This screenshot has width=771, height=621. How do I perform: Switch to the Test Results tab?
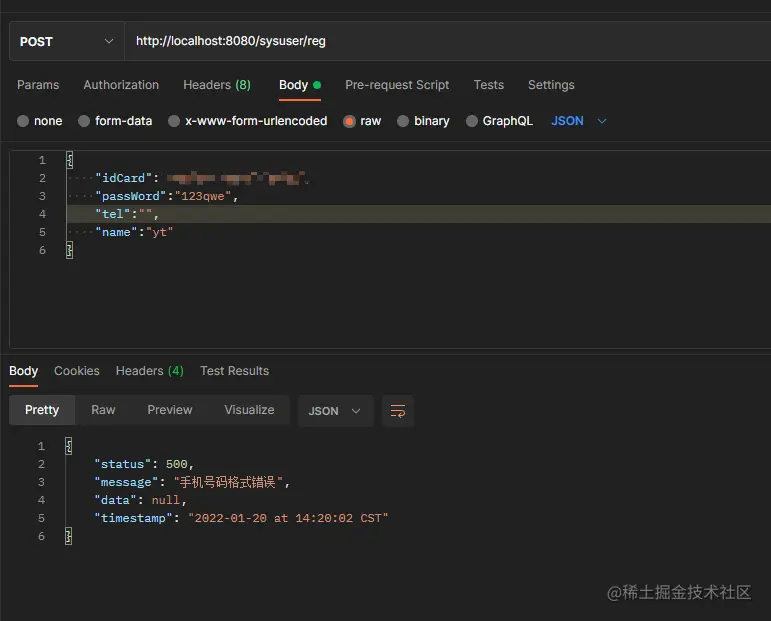(x=235, y=371)
